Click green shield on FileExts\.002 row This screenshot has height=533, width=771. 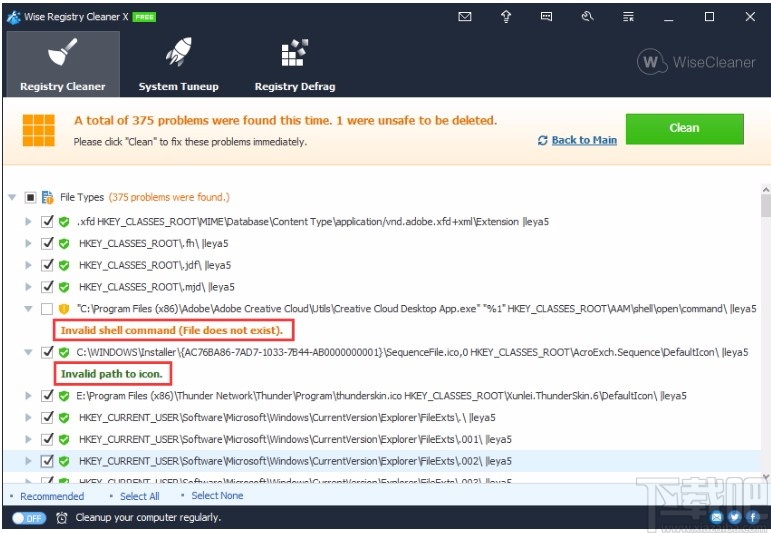coord(64,461)
